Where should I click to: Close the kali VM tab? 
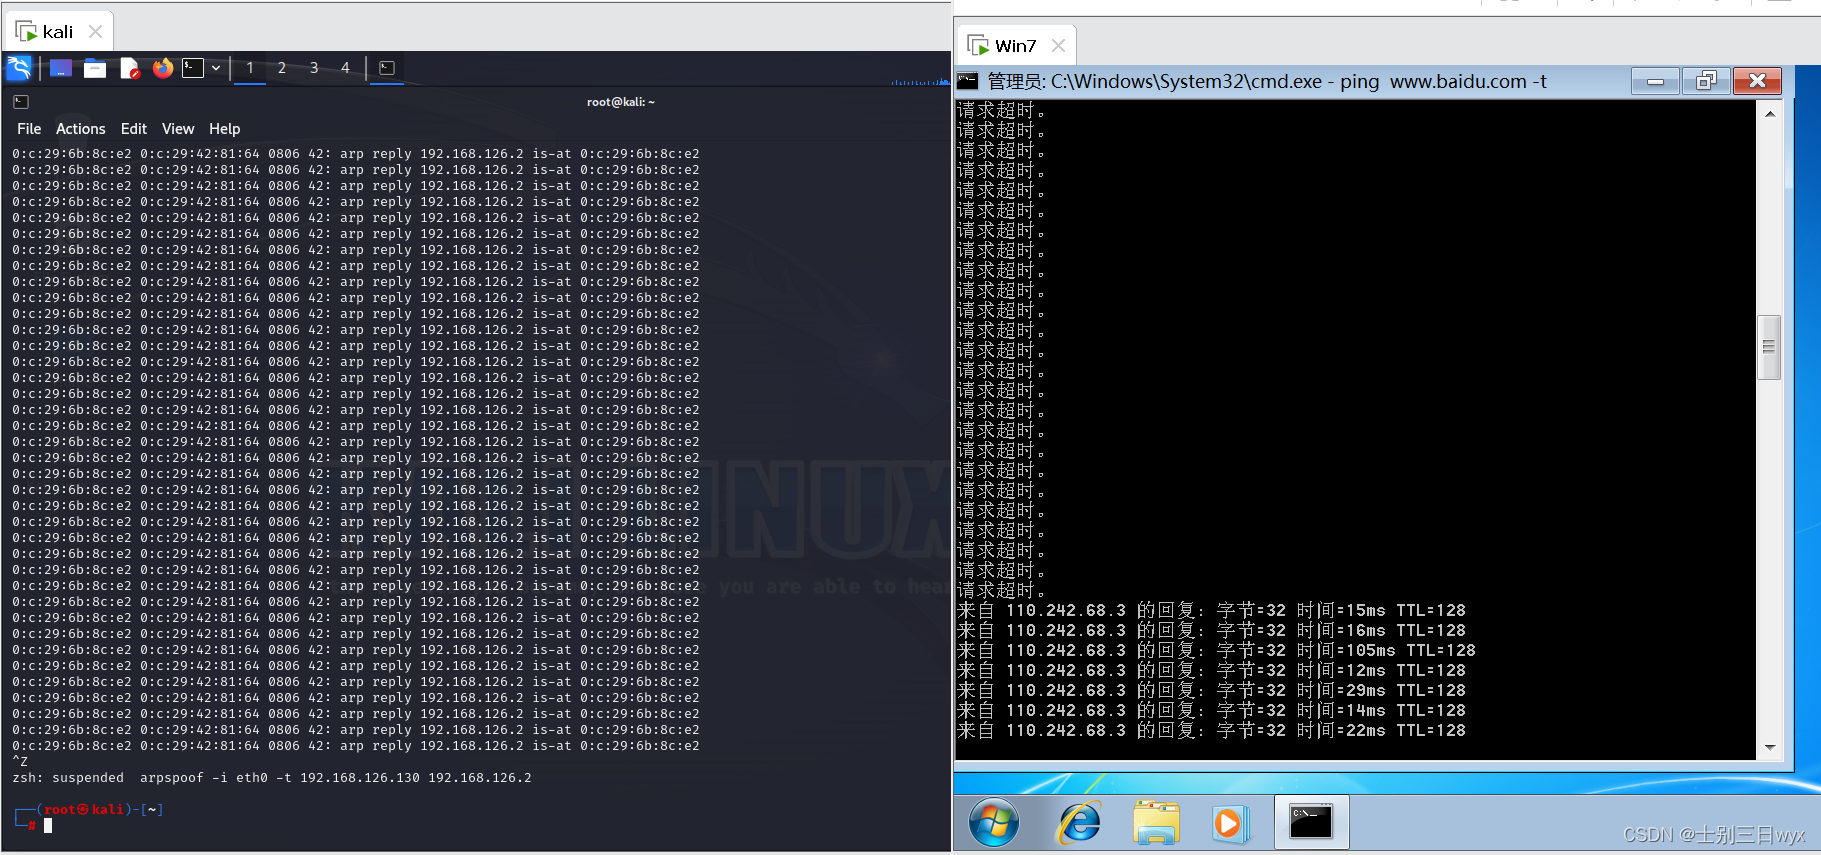(95, 32)
